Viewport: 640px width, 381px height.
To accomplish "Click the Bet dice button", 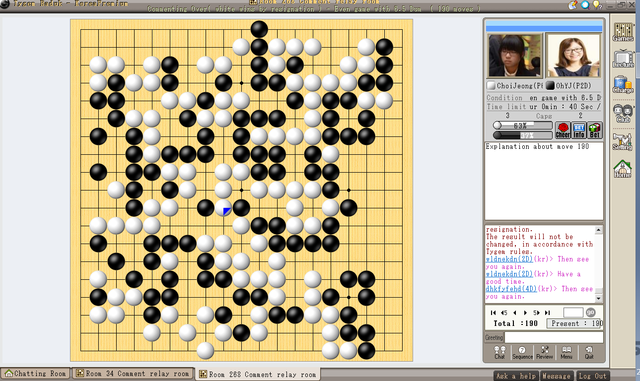I will [x=595, y=130].
